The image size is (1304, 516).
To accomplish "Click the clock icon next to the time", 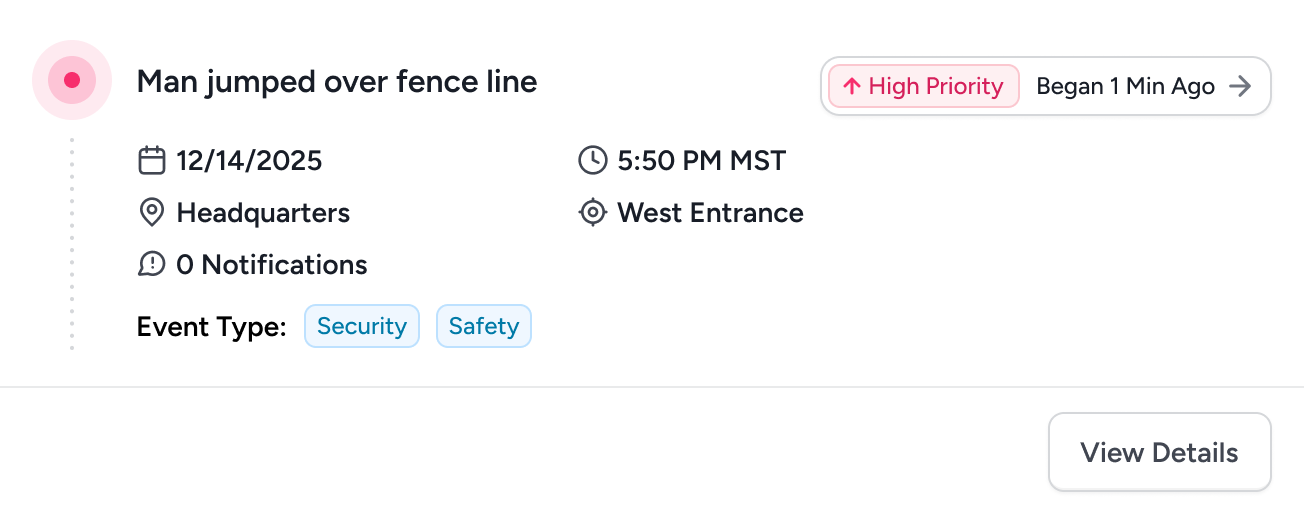I will 593,160.
